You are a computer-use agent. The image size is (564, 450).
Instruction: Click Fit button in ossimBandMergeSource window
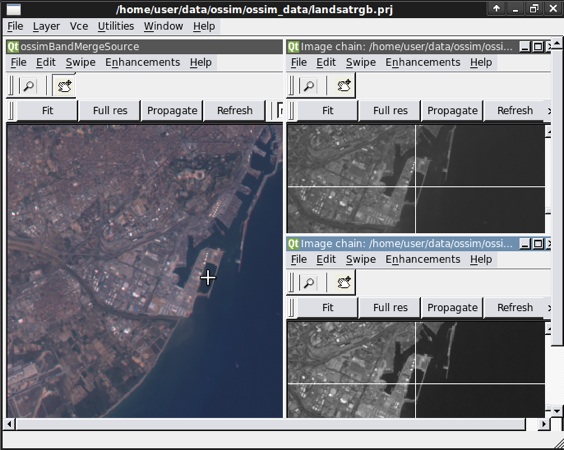pos(47,110)
